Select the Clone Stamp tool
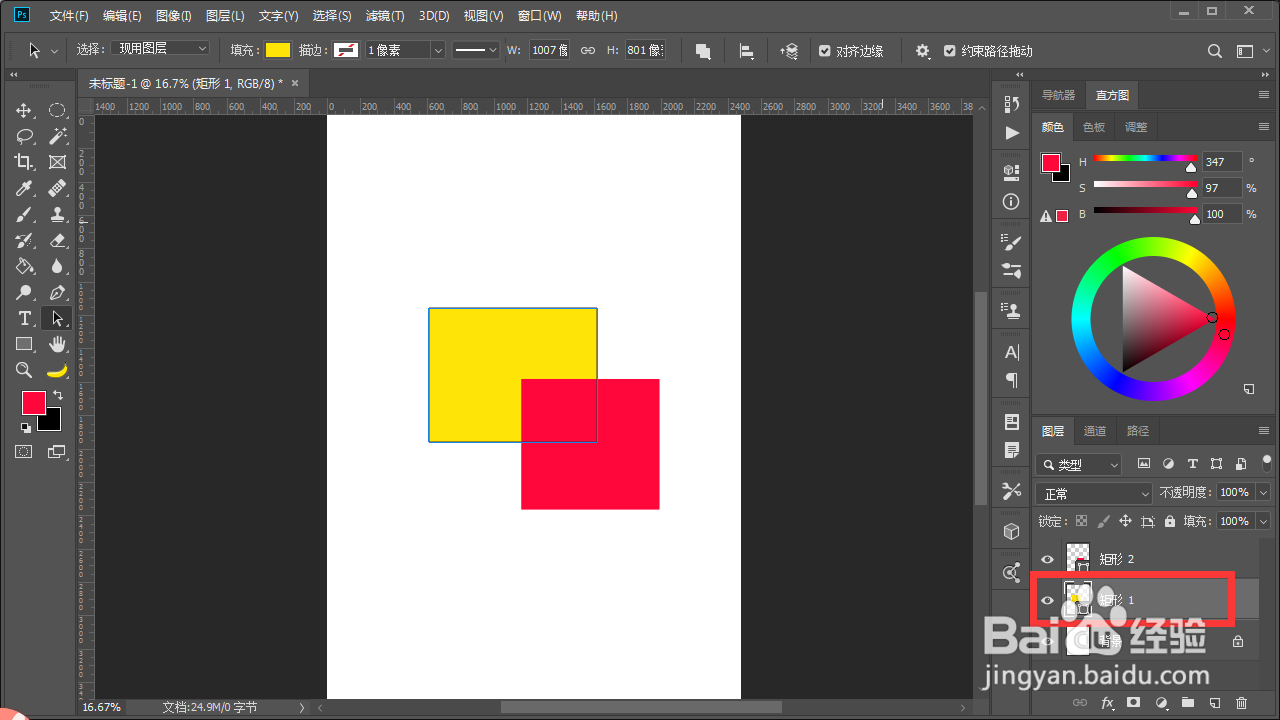The height and width of the screenshot is (720, 1280). (x=57, y=214)
